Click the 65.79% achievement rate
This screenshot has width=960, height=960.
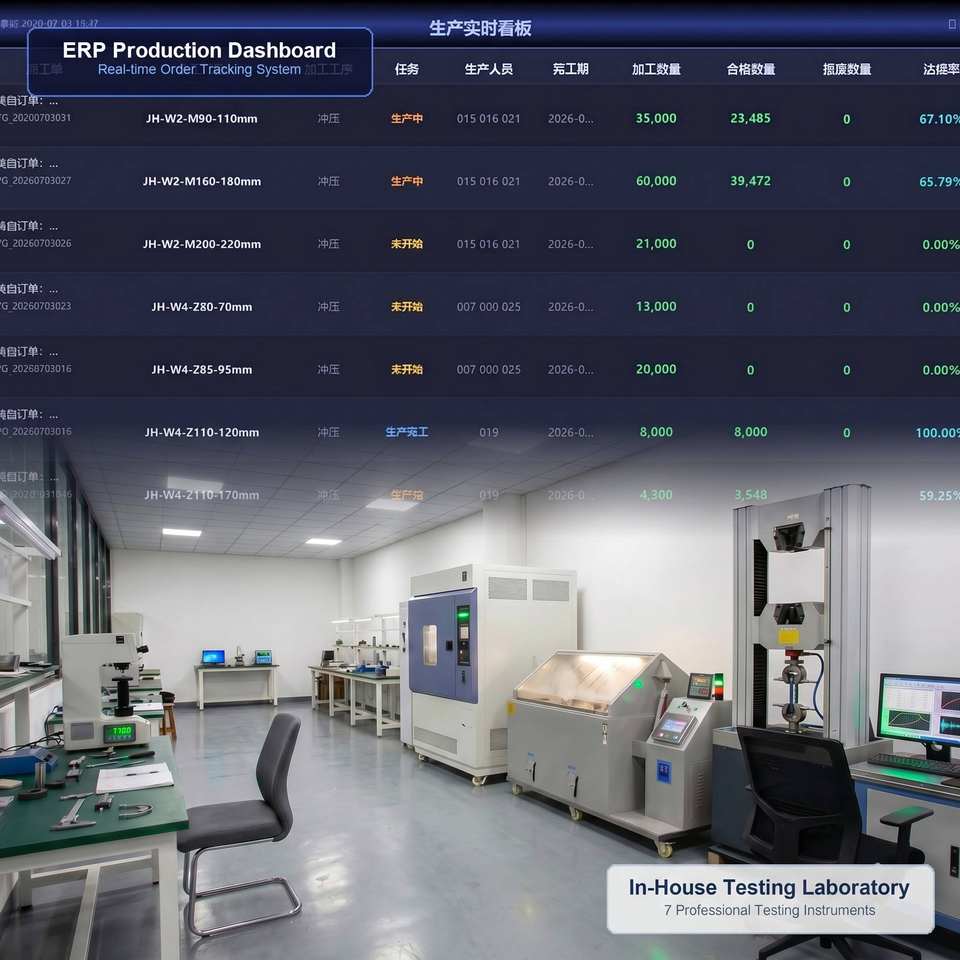(939, 182)
